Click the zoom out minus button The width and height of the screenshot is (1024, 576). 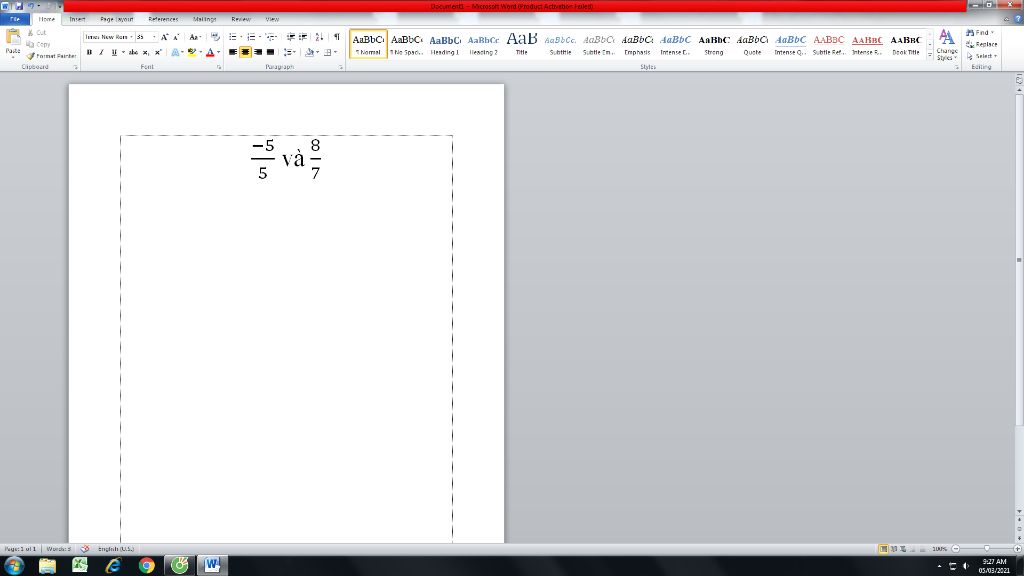point(955,549)
